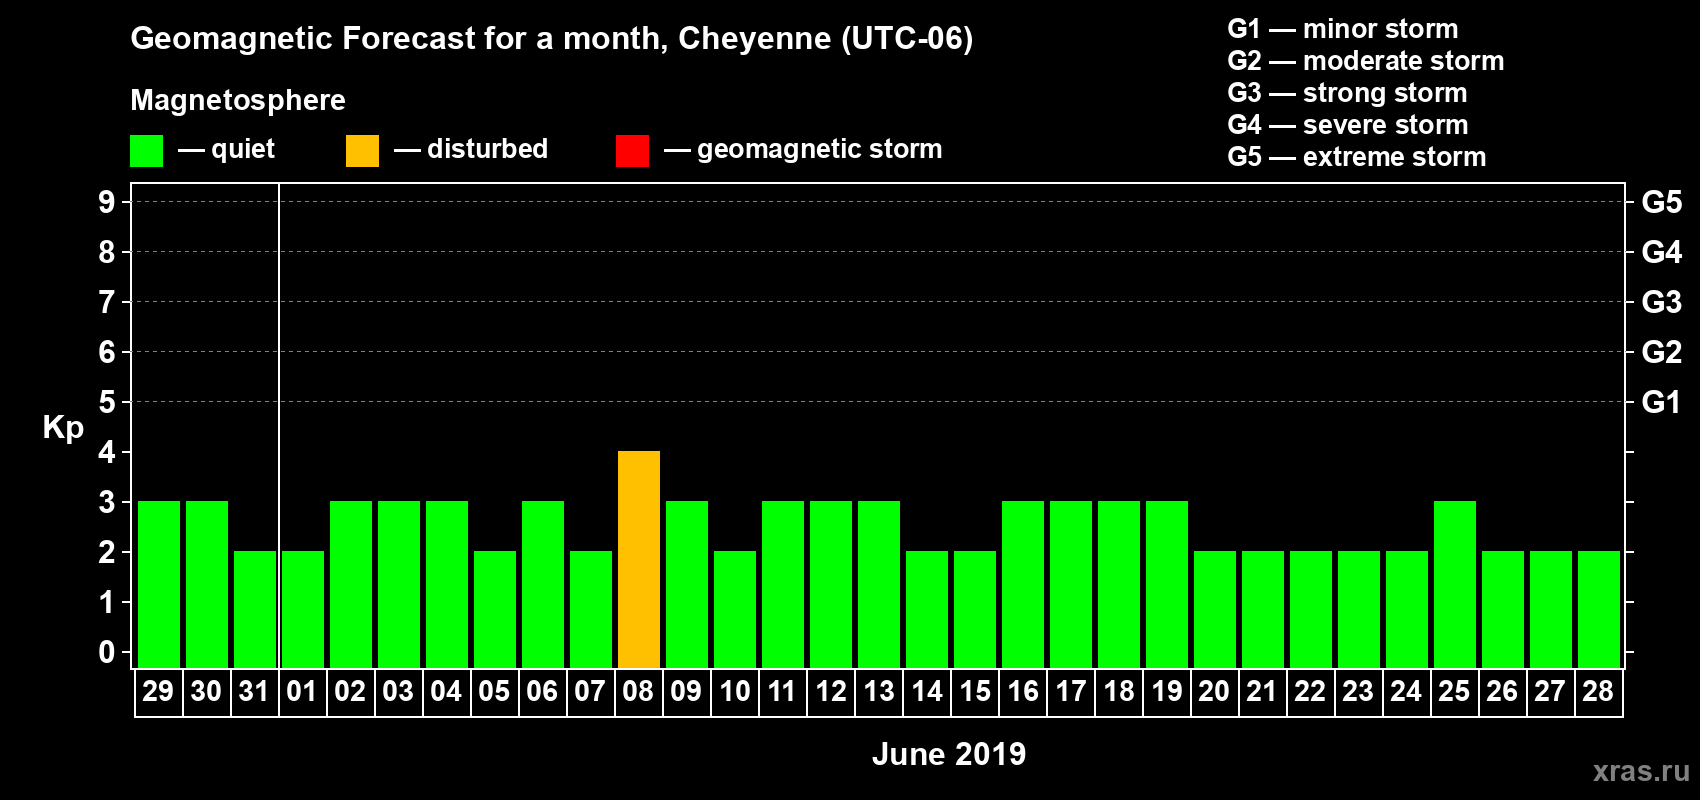Select the date label 15
1700x800 pixels.
tap(974, 692)
